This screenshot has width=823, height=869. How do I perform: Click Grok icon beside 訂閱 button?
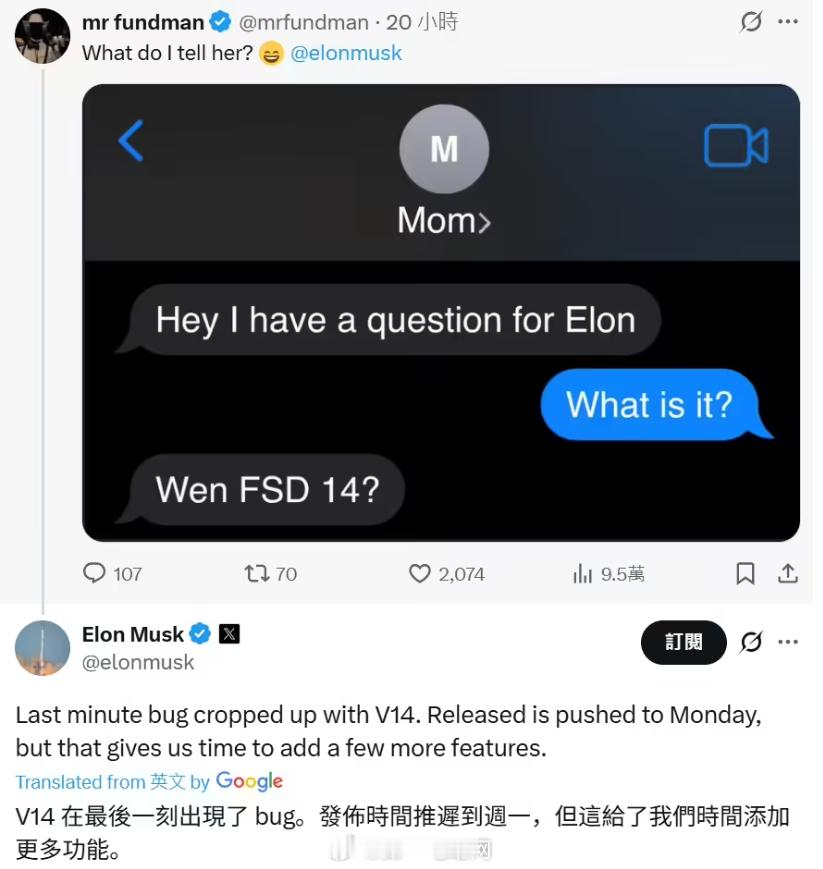[x=751, y=642]
